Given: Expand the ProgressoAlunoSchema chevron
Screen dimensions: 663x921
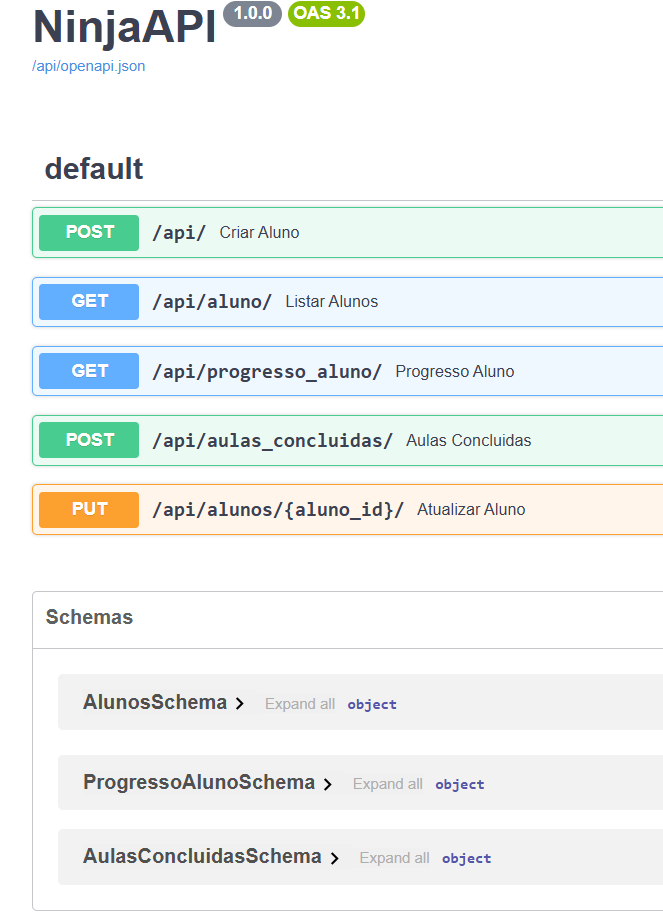Looking at the screenshot, I should [x=328, y=784].
